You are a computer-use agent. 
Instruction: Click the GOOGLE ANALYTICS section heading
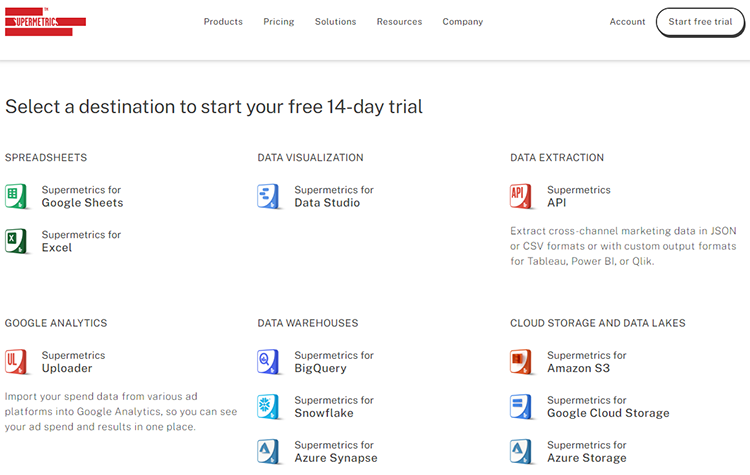[56, 323]
